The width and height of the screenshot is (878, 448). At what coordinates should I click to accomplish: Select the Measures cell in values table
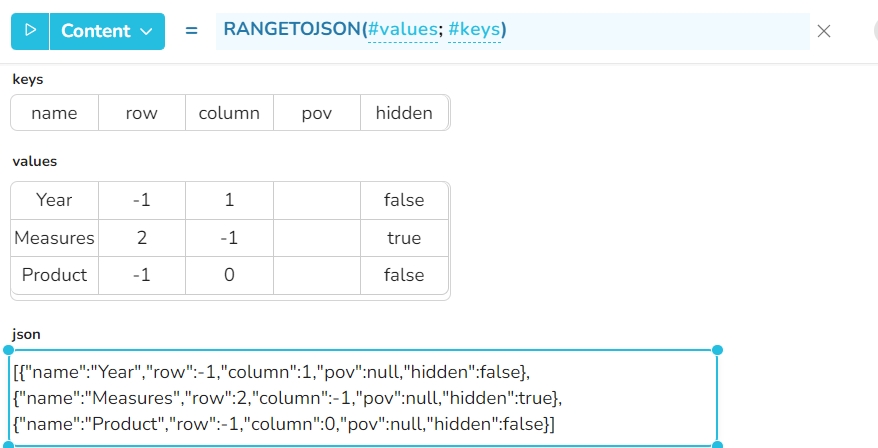point(54,238)
